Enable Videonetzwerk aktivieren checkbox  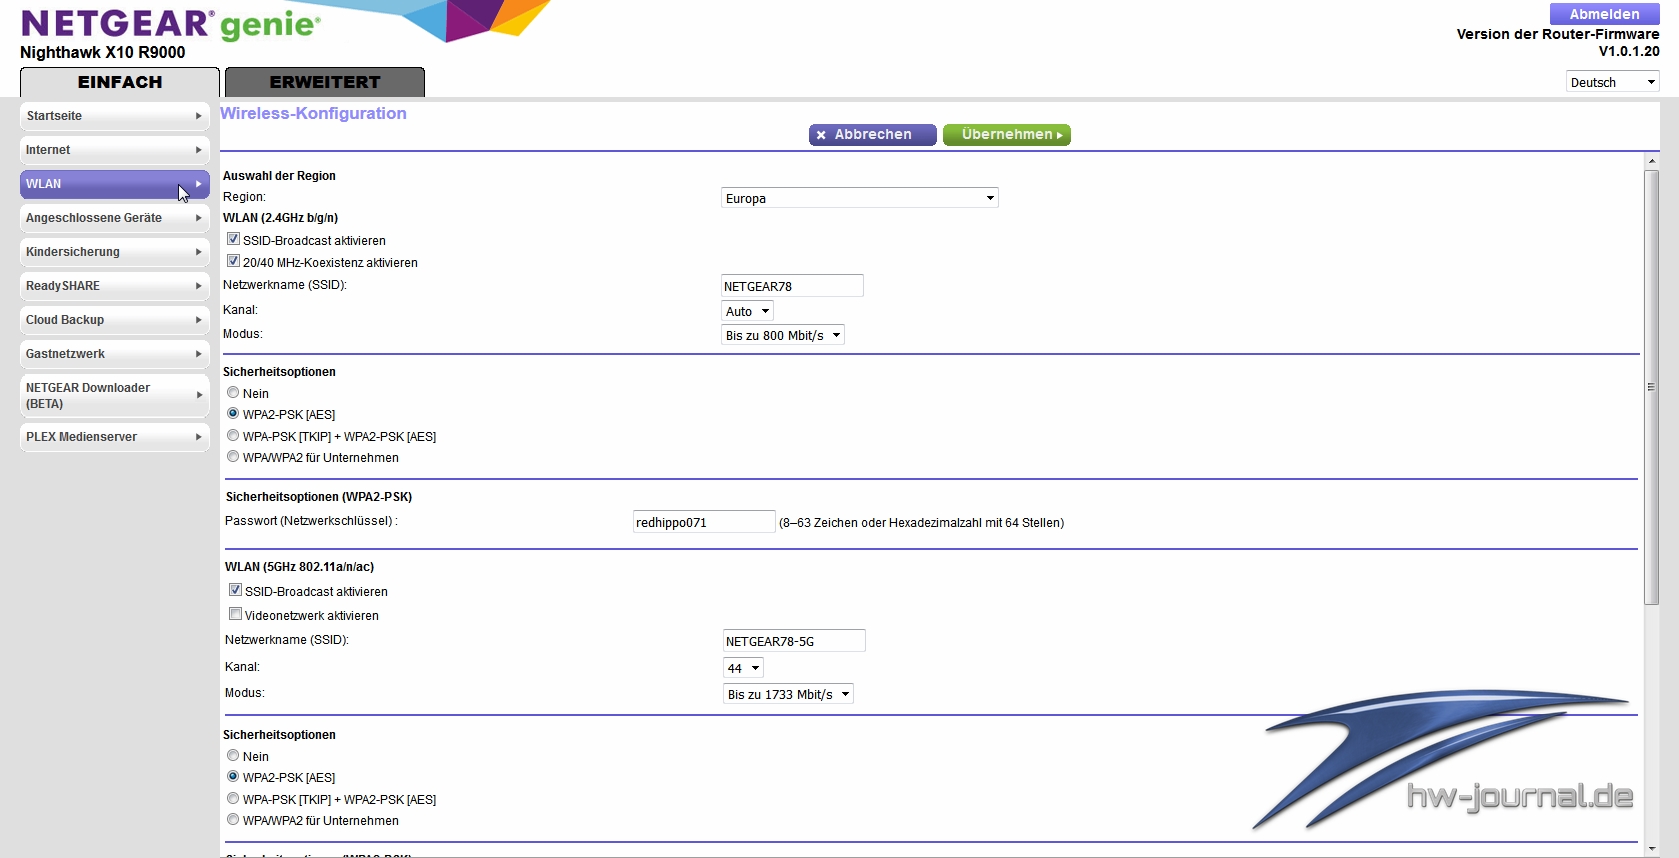click(x=236, y=614)
